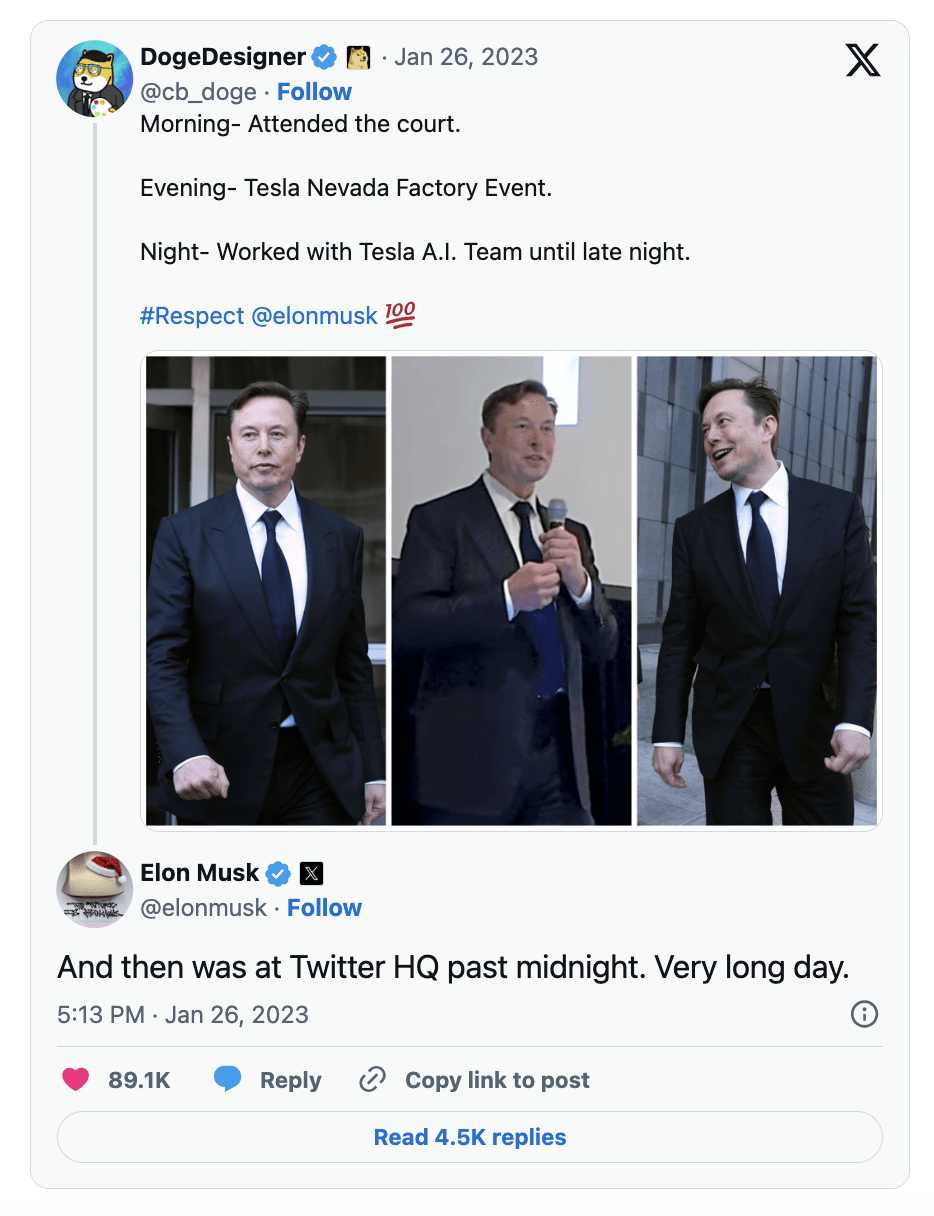Click the X logo icon
This screenshot has width=934, height=1216.
[863, 60]
